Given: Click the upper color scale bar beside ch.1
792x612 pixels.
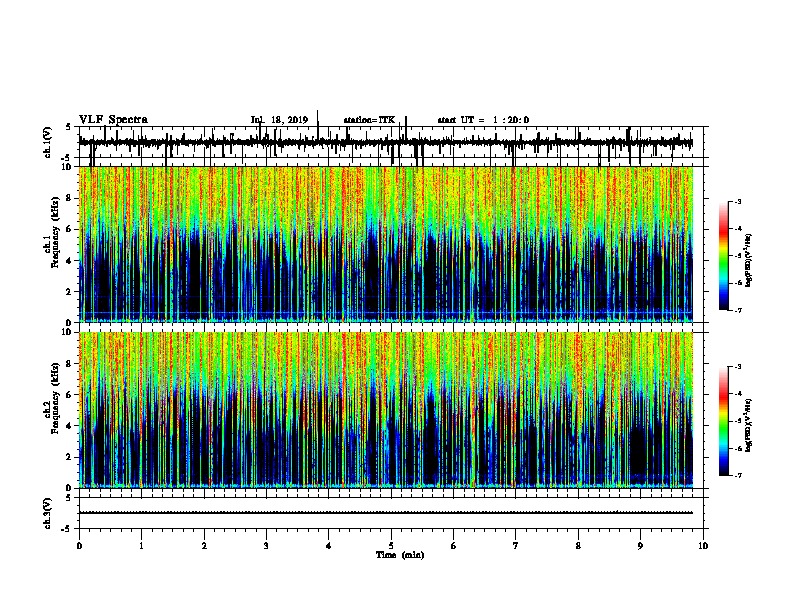Looking at the screenshot, I should click(x=723, y=256).
